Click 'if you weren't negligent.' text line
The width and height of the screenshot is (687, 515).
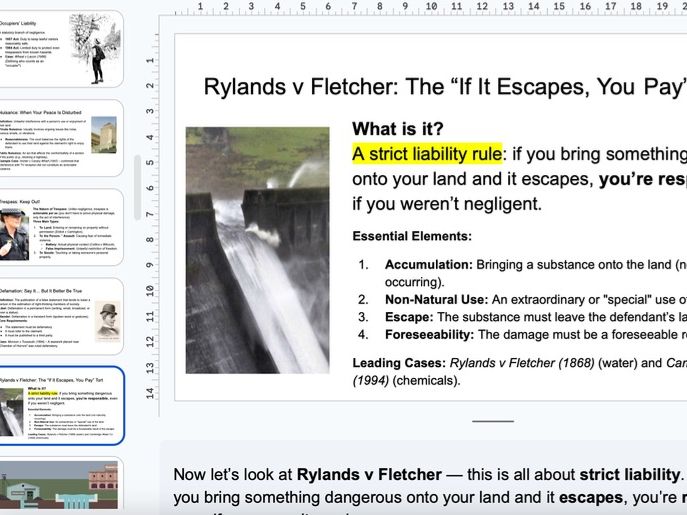coord(447,204)
